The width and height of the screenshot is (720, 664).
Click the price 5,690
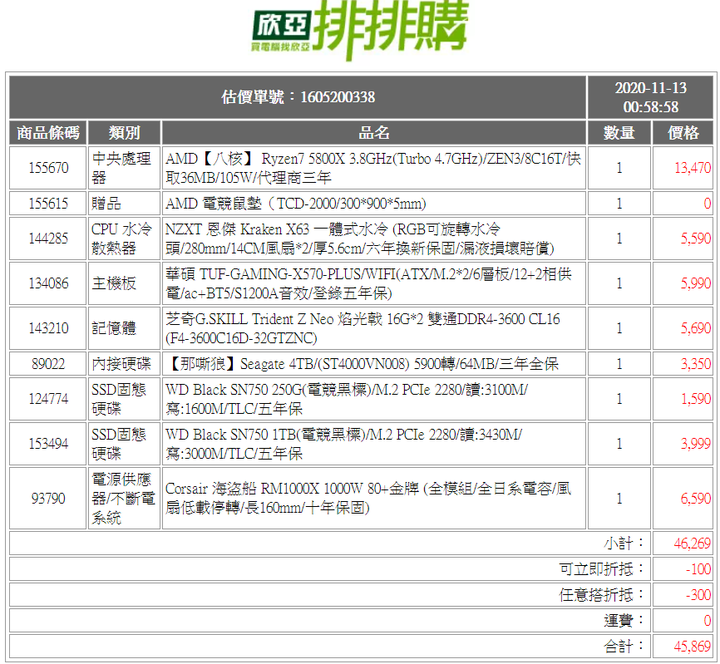[696, 328]
